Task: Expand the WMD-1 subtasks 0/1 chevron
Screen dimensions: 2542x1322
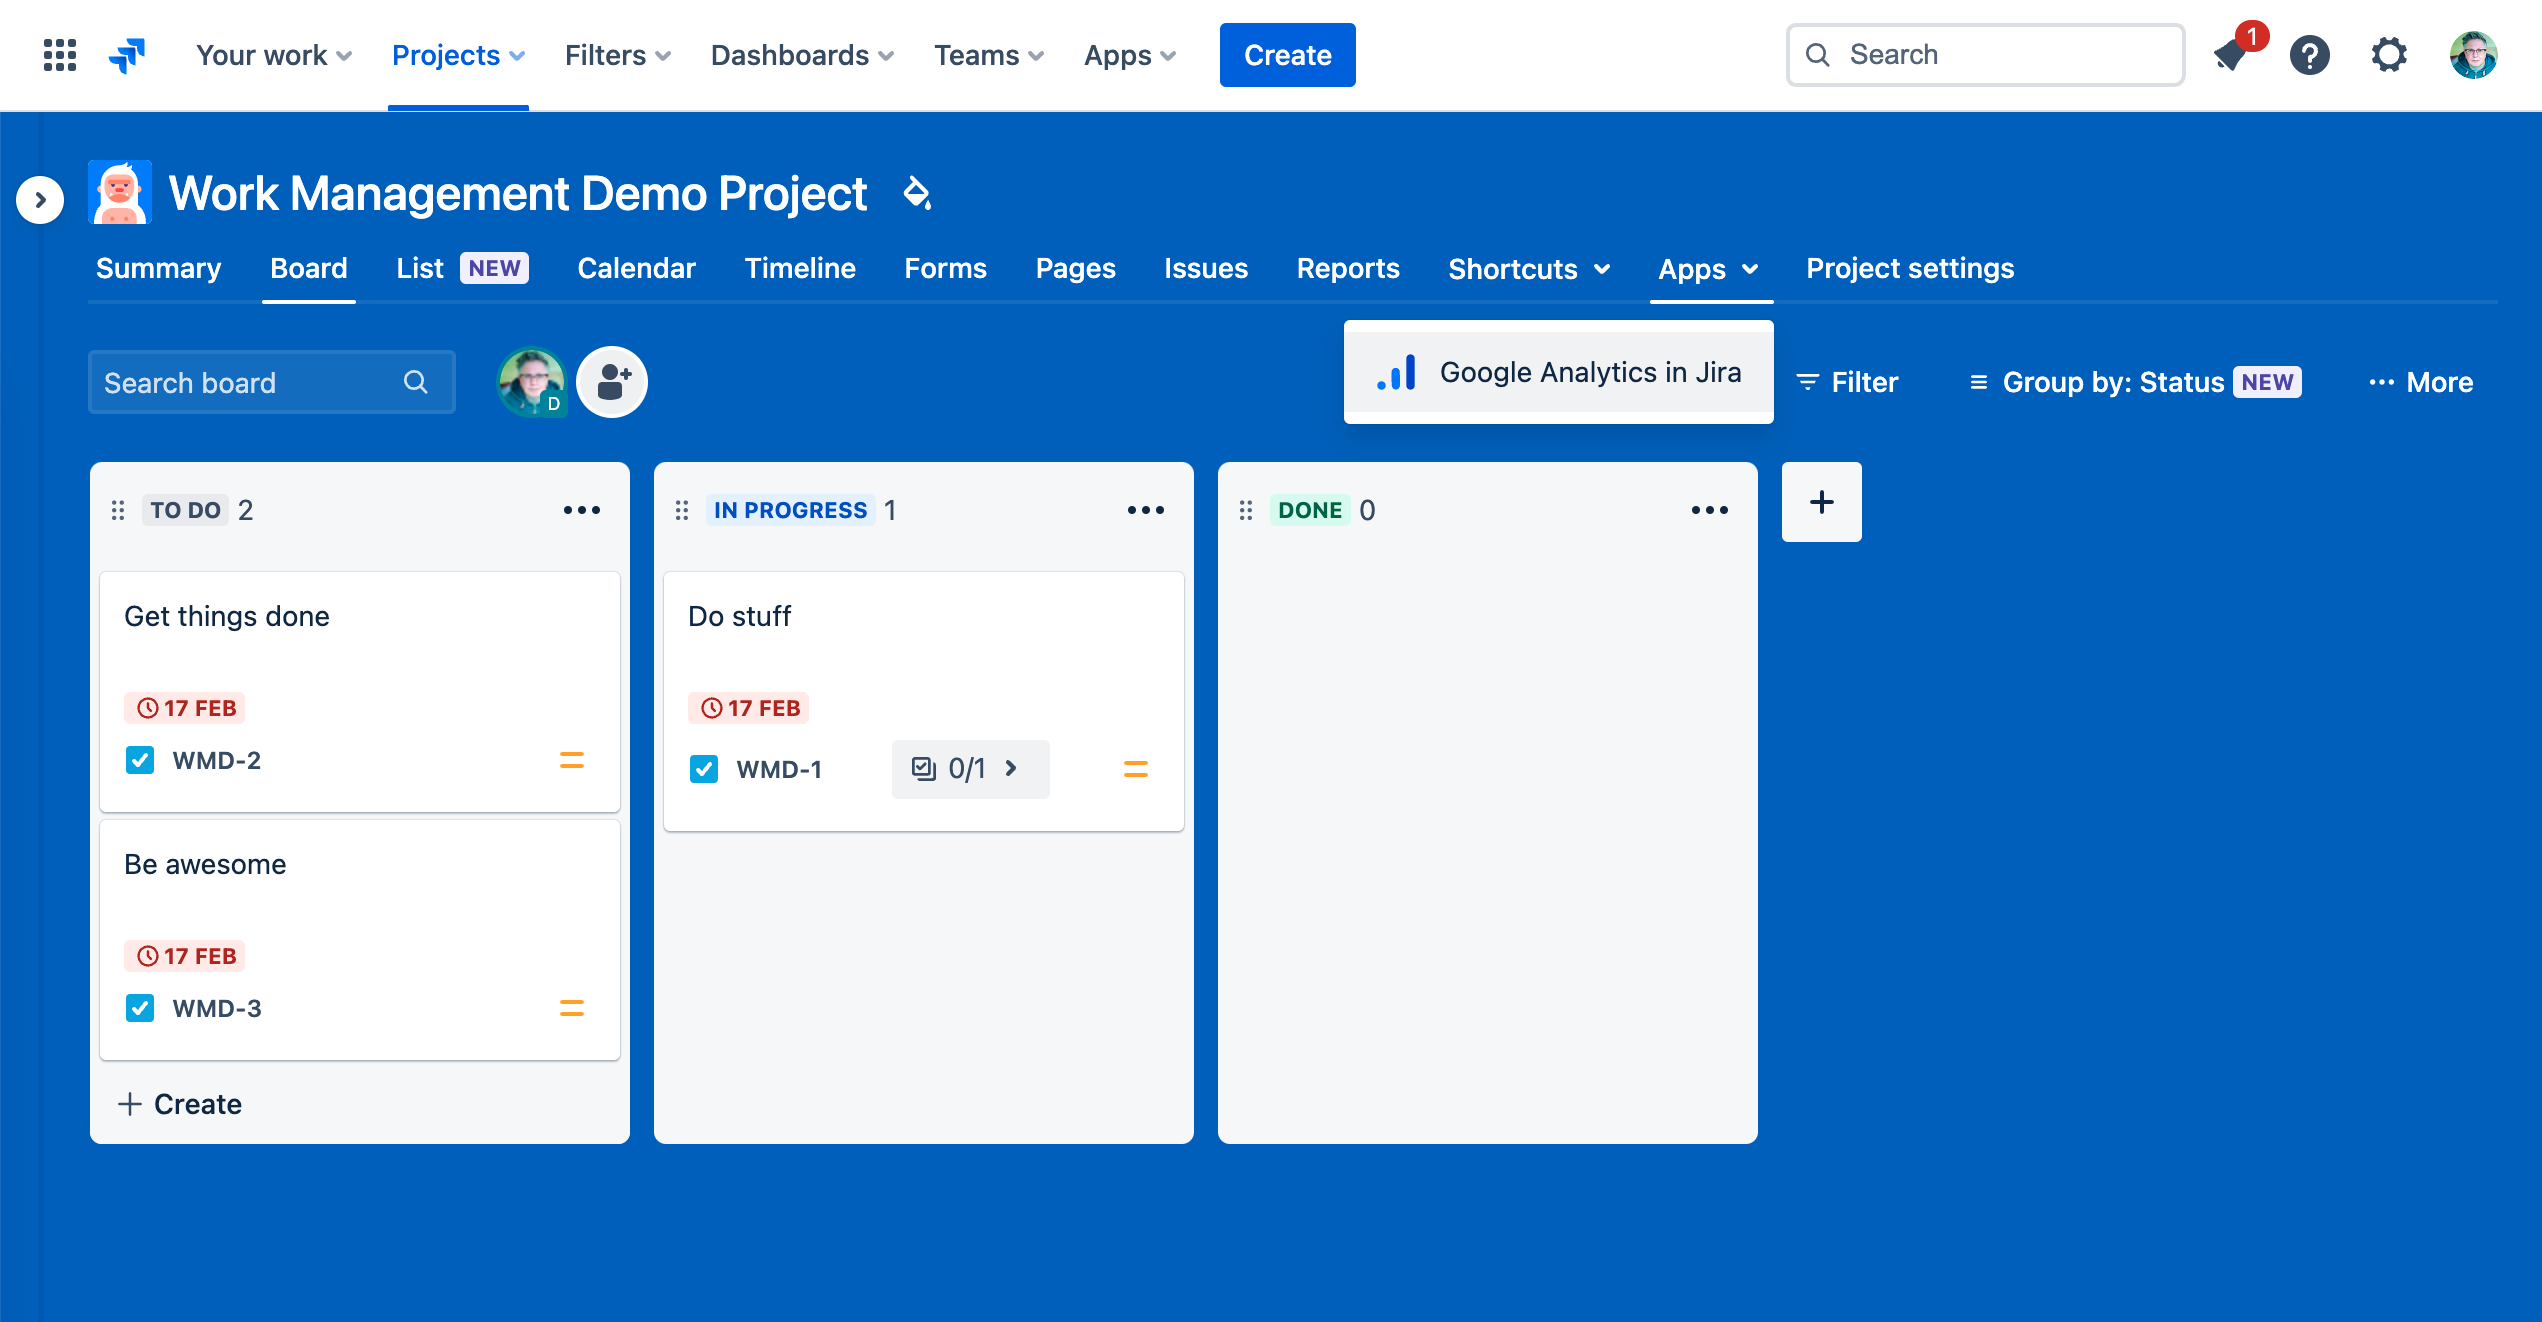Action: coord(1011,769)
